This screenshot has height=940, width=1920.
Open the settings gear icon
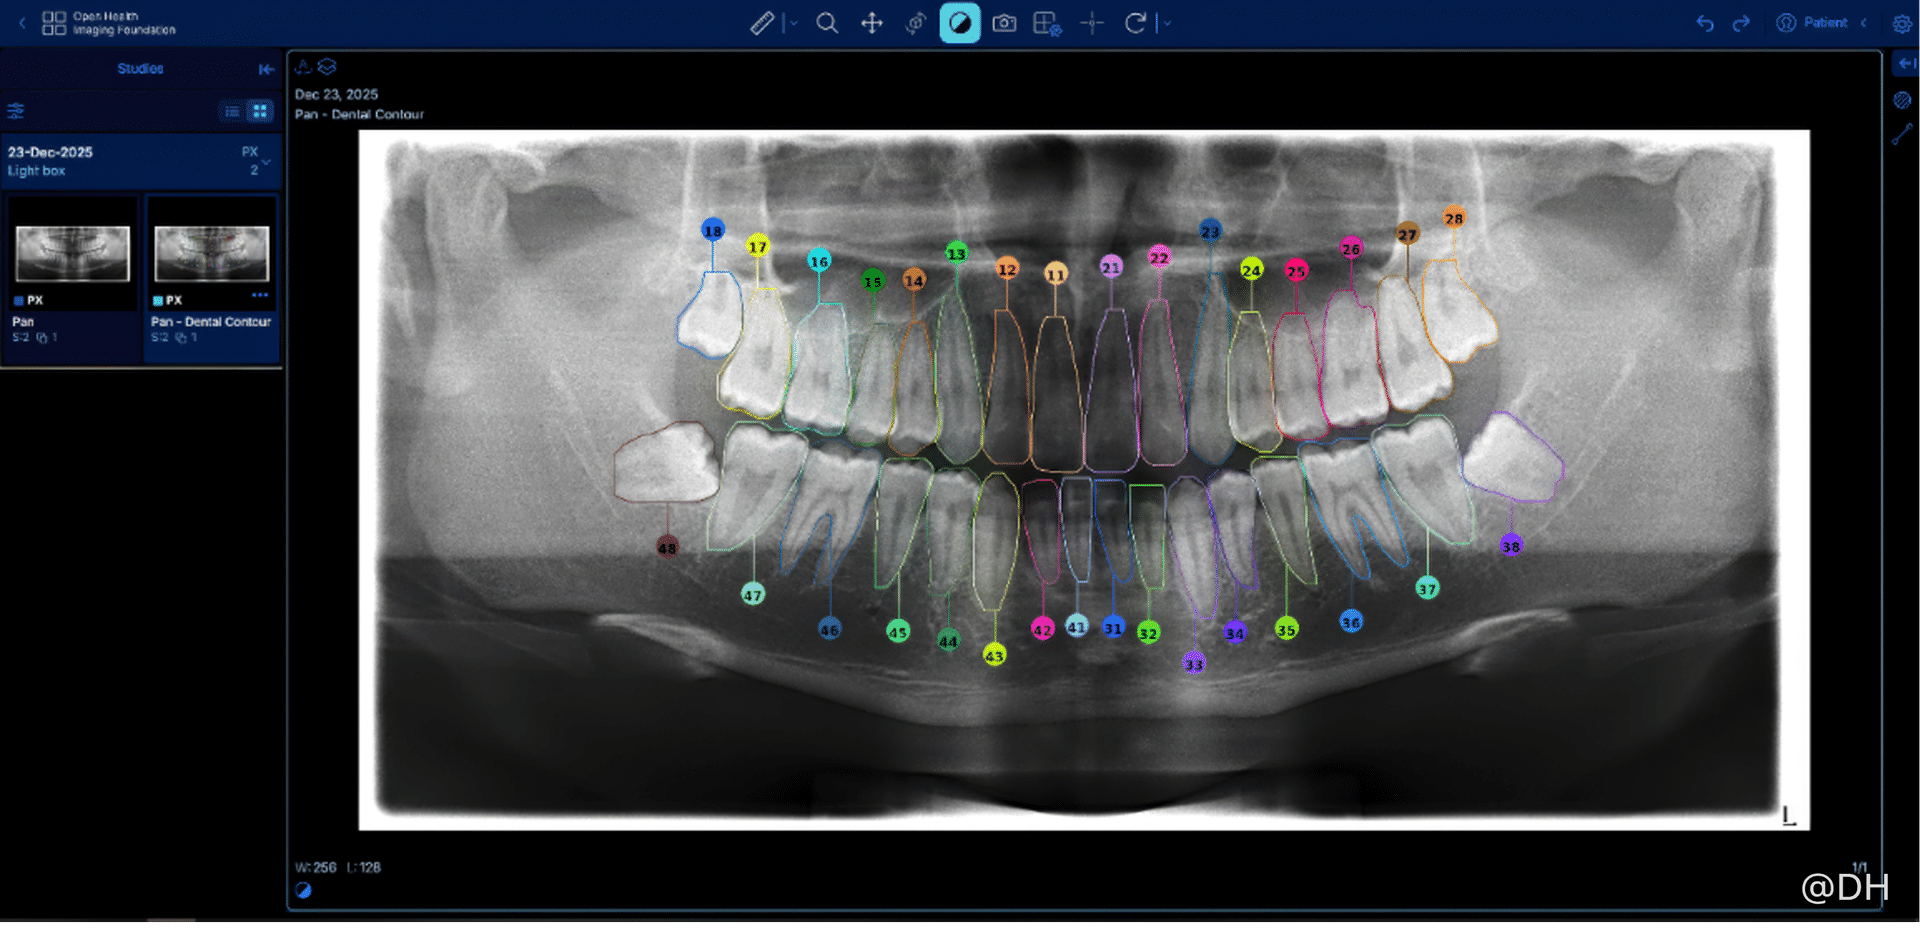point(1902,23)
